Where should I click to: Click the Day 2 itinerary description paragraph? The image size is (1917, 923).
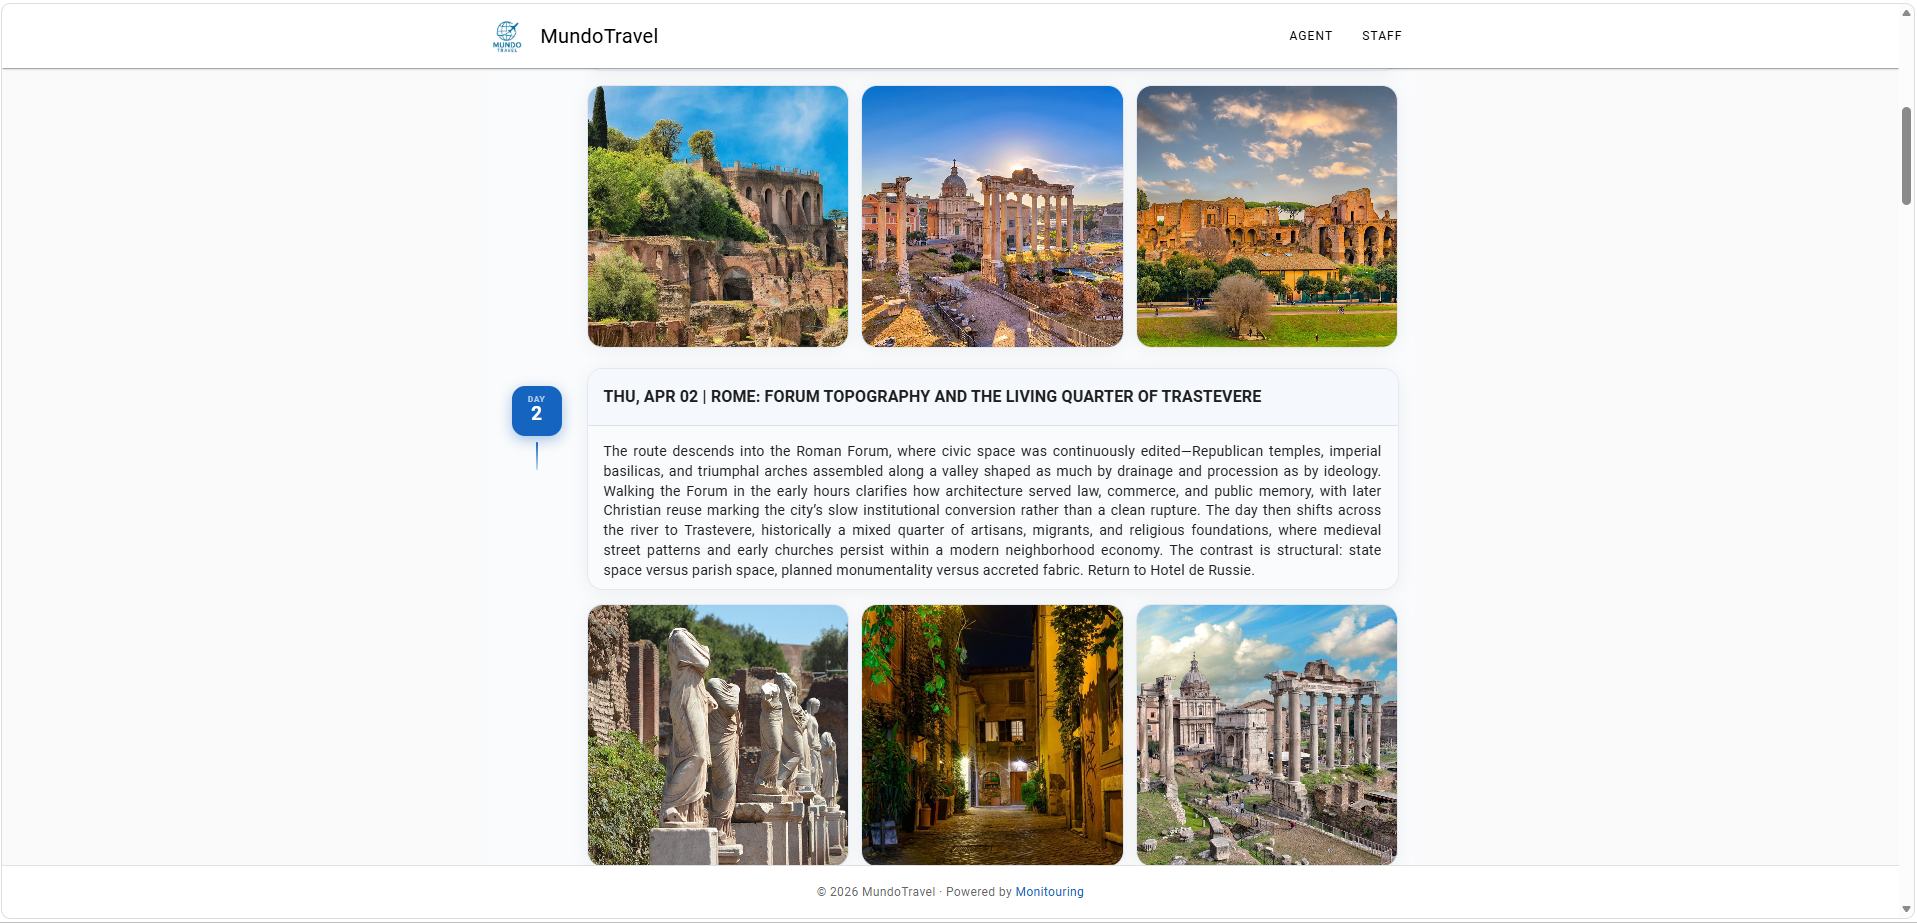(x=992, y=510)
